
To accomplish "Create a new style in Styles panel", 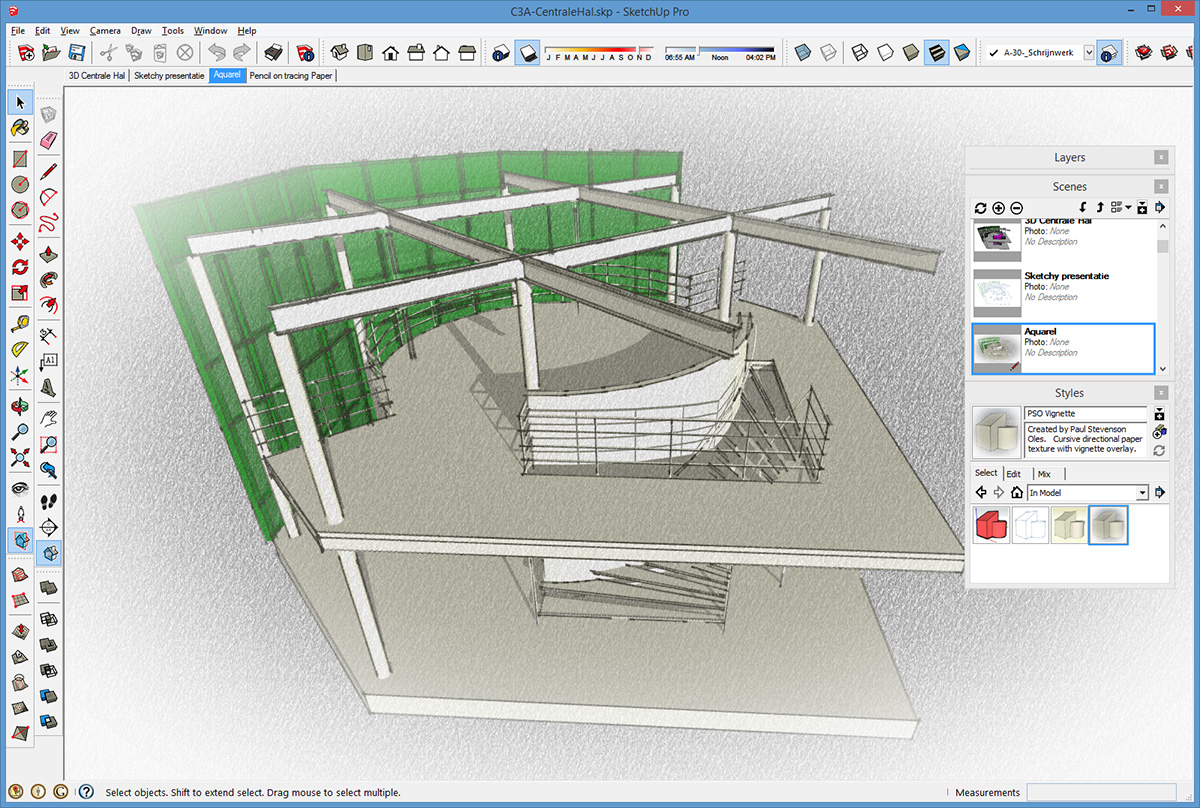I will [x=1159, y=432].
